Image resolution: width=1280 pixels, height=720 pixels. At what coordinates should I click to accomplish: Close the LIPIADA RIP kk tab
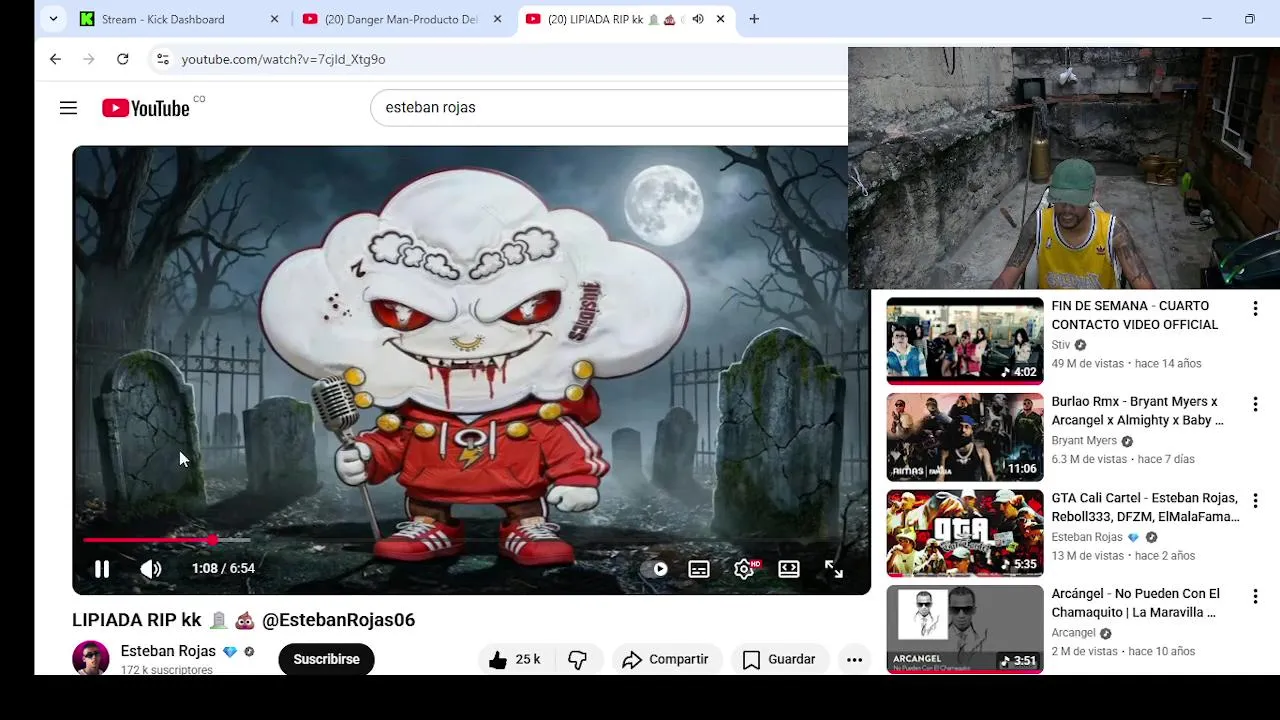(x=720, y=19)
